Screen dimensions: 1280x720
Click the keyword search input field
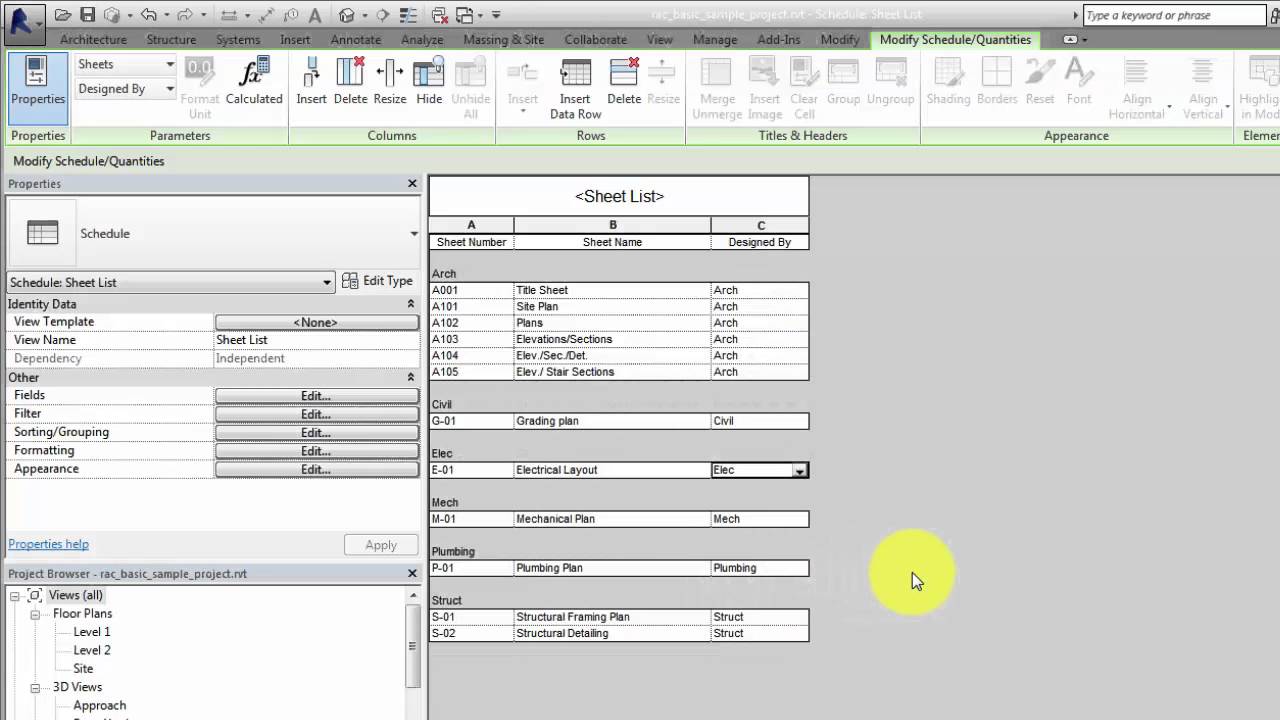point(1174,15)
